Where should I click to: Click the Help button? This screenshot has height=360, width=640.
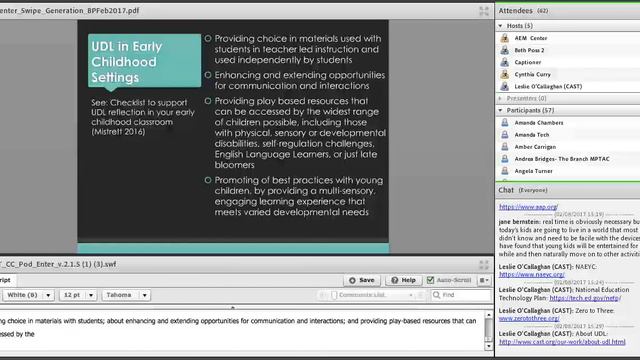pos(404,280)
